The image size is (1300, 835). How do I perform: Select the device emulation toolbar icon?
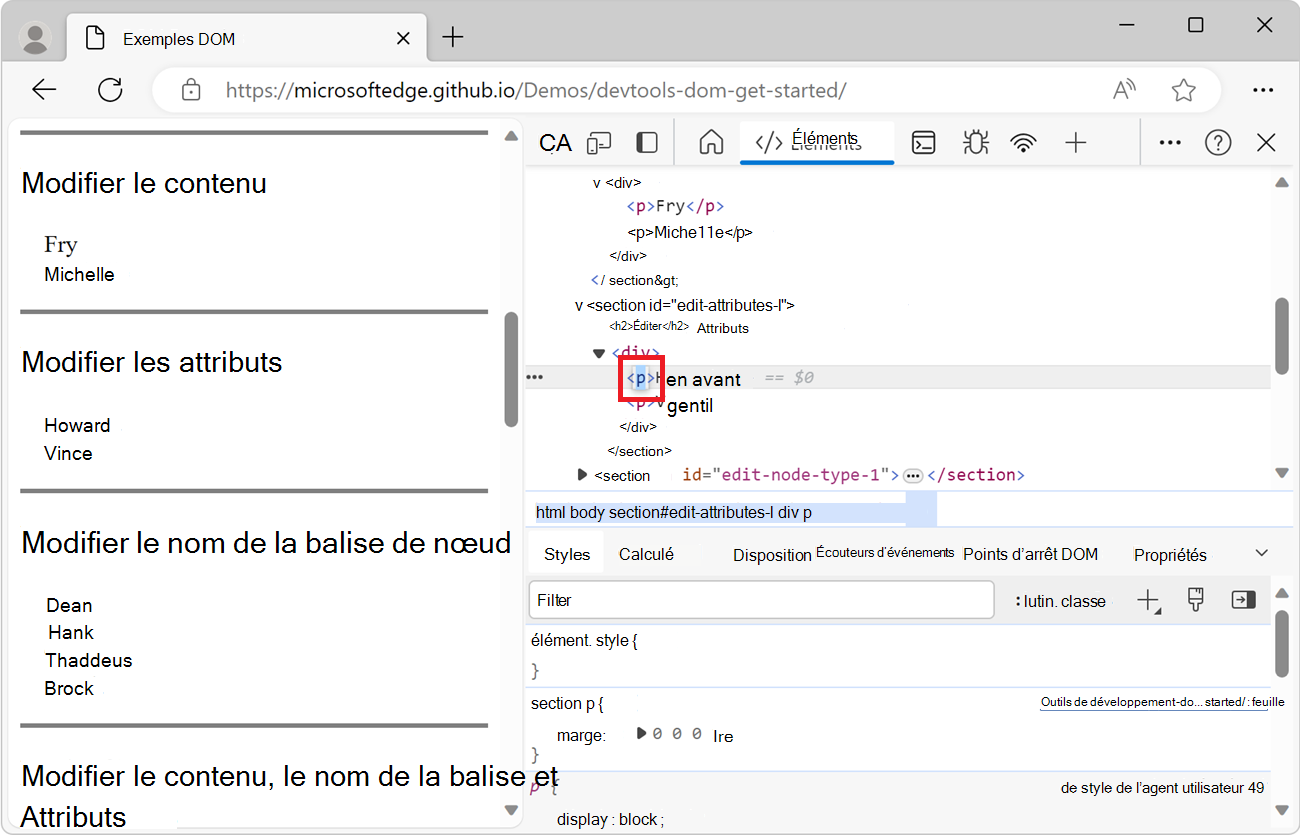(598, 142)
